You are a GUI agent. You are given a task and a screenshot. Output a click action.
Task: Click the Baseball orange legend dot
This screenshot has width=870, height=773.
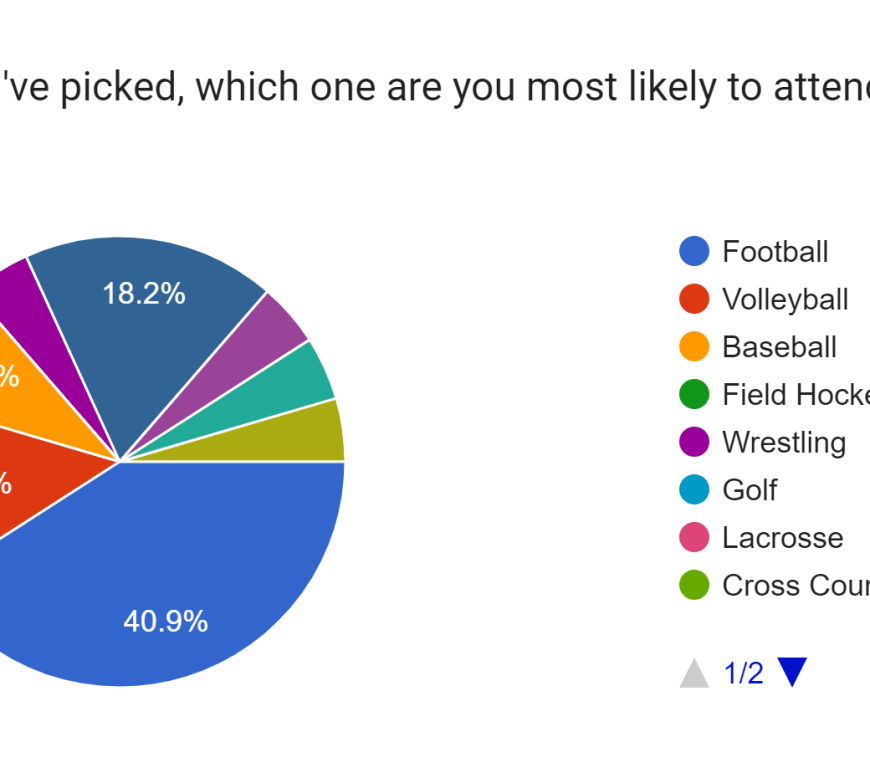click(x=694, y=347)
